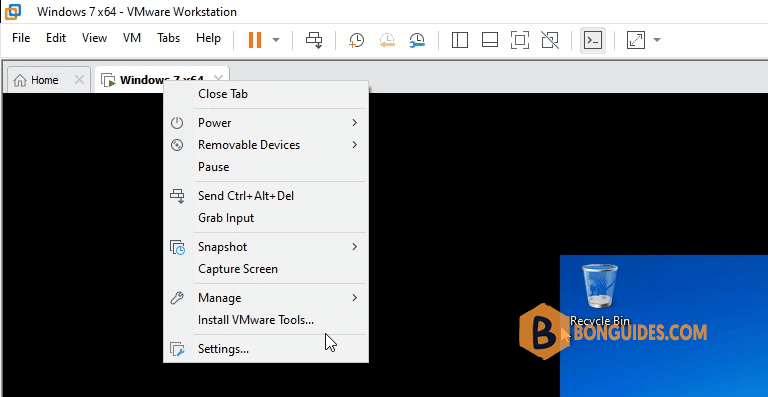Expand the Snapshot submenu
The width and height of the screenshot is (768, 397).
(x=266, y=247)
